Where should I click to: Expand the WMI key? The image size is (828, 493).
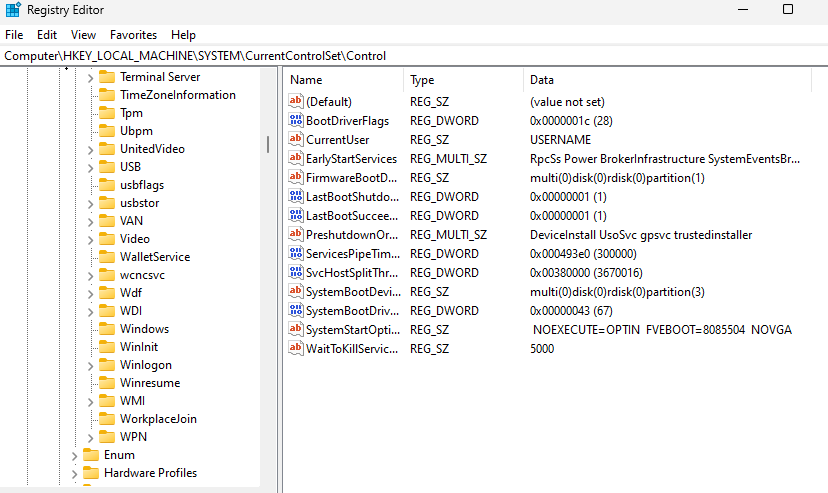pyautogui.click(x=90, y=402)
